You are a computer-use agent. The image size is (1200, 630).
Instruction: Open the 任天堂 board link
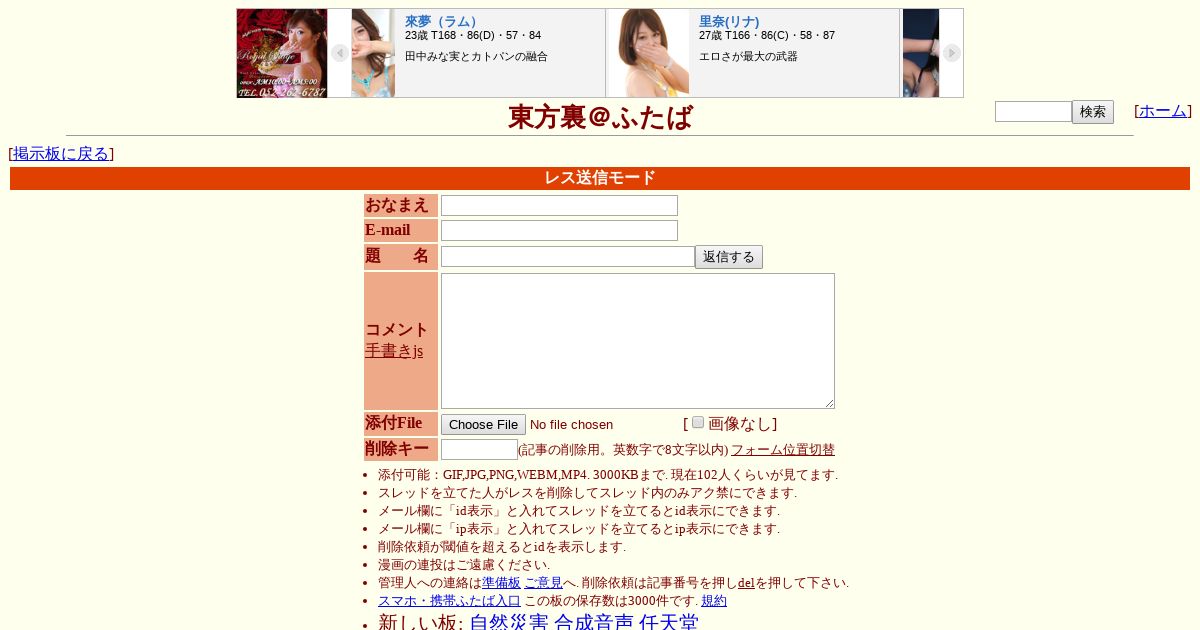pyautogui.click(x=669, y=621)
